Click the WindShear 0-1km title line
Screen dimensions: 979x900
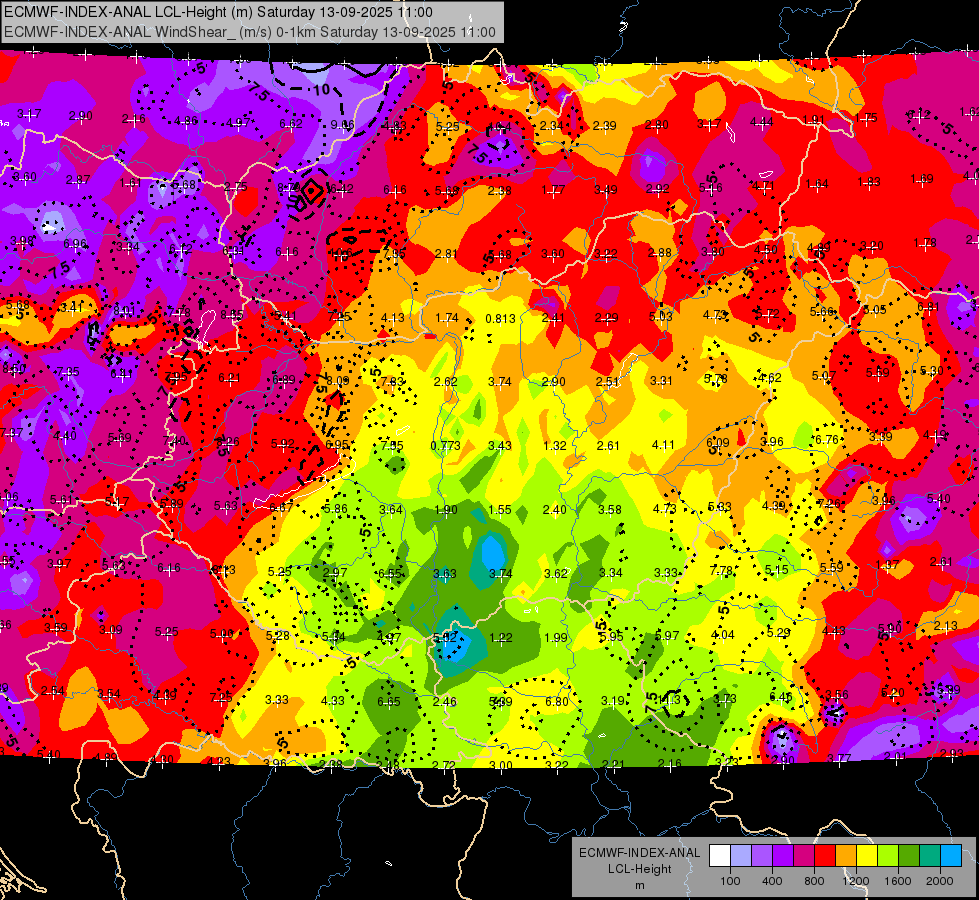click(250, 32)
